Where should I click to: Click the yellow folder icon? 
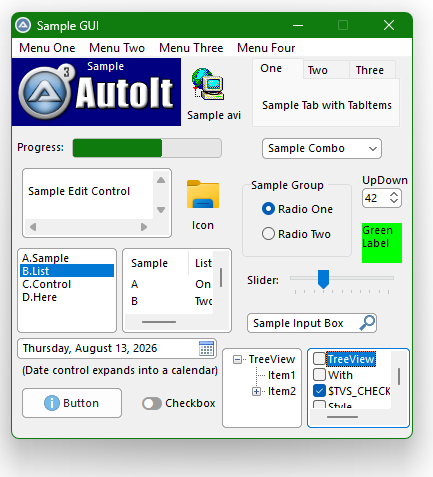point(203,194)
